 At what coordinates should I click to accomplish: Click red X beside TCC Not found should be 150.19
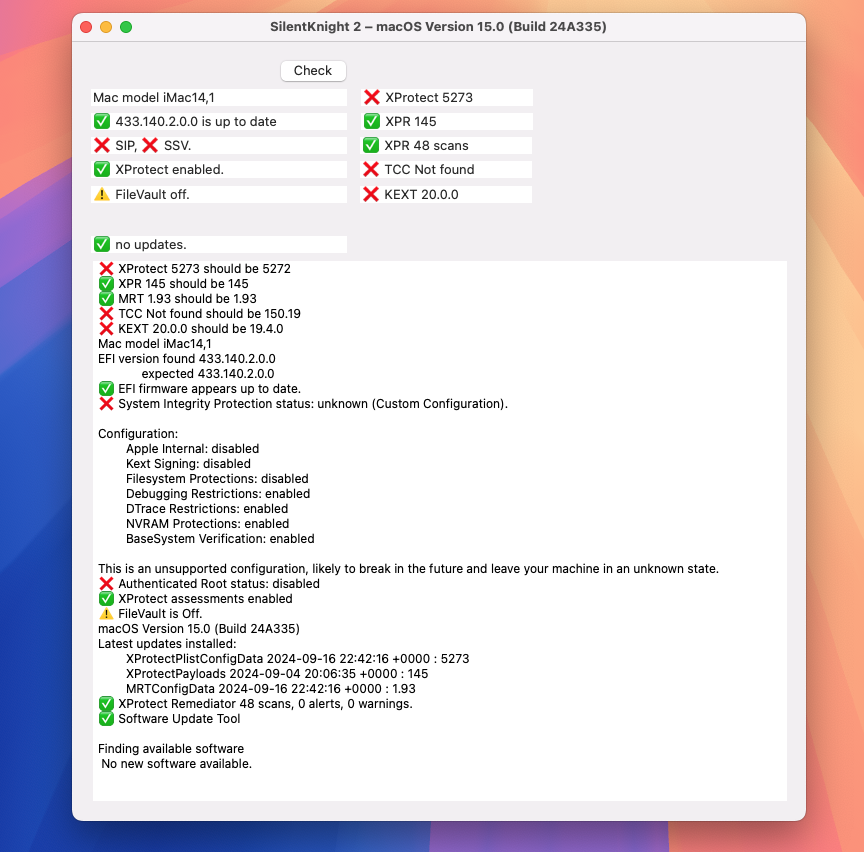(x=106, y=314)
